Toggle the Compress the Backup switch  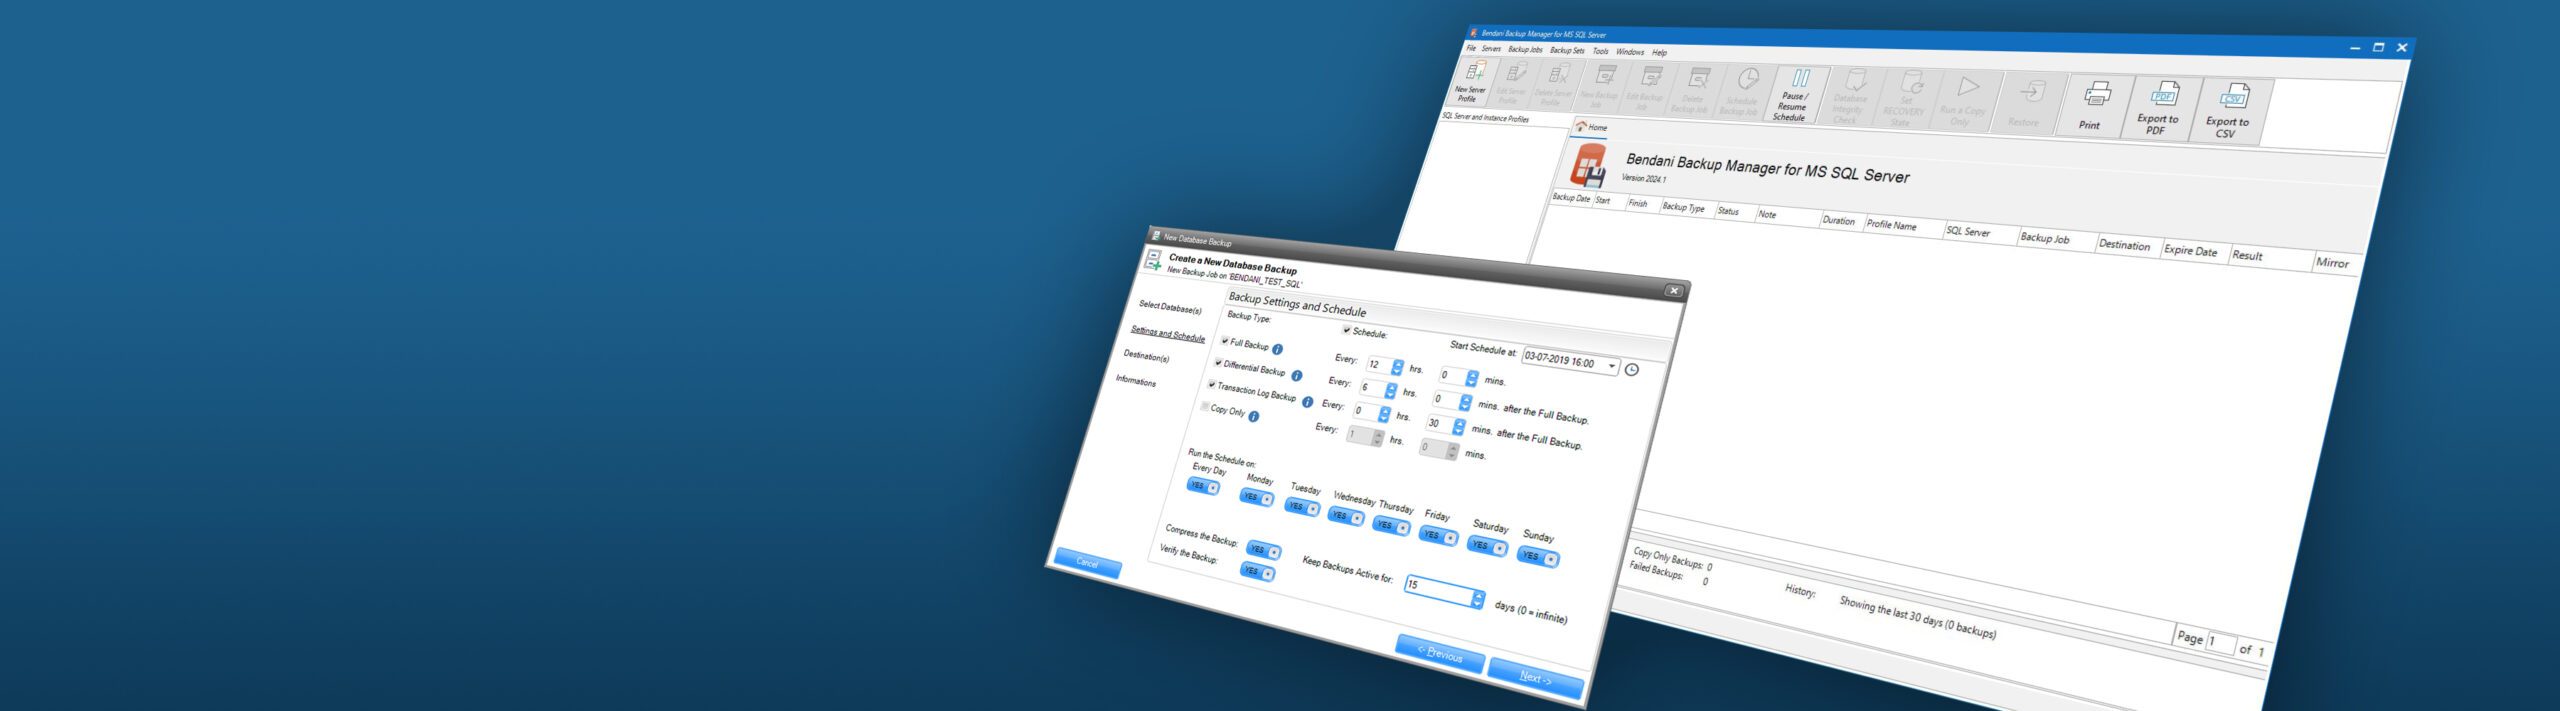click(1264, 550)
